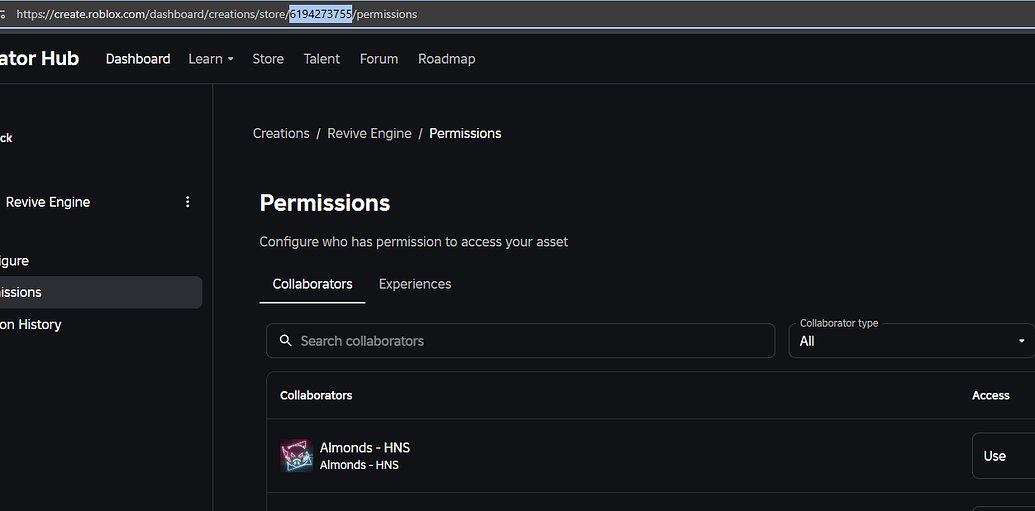Switch to the Collaborators tab
Viewport: 1035px width, 511px height.
(x=312, y=284)
